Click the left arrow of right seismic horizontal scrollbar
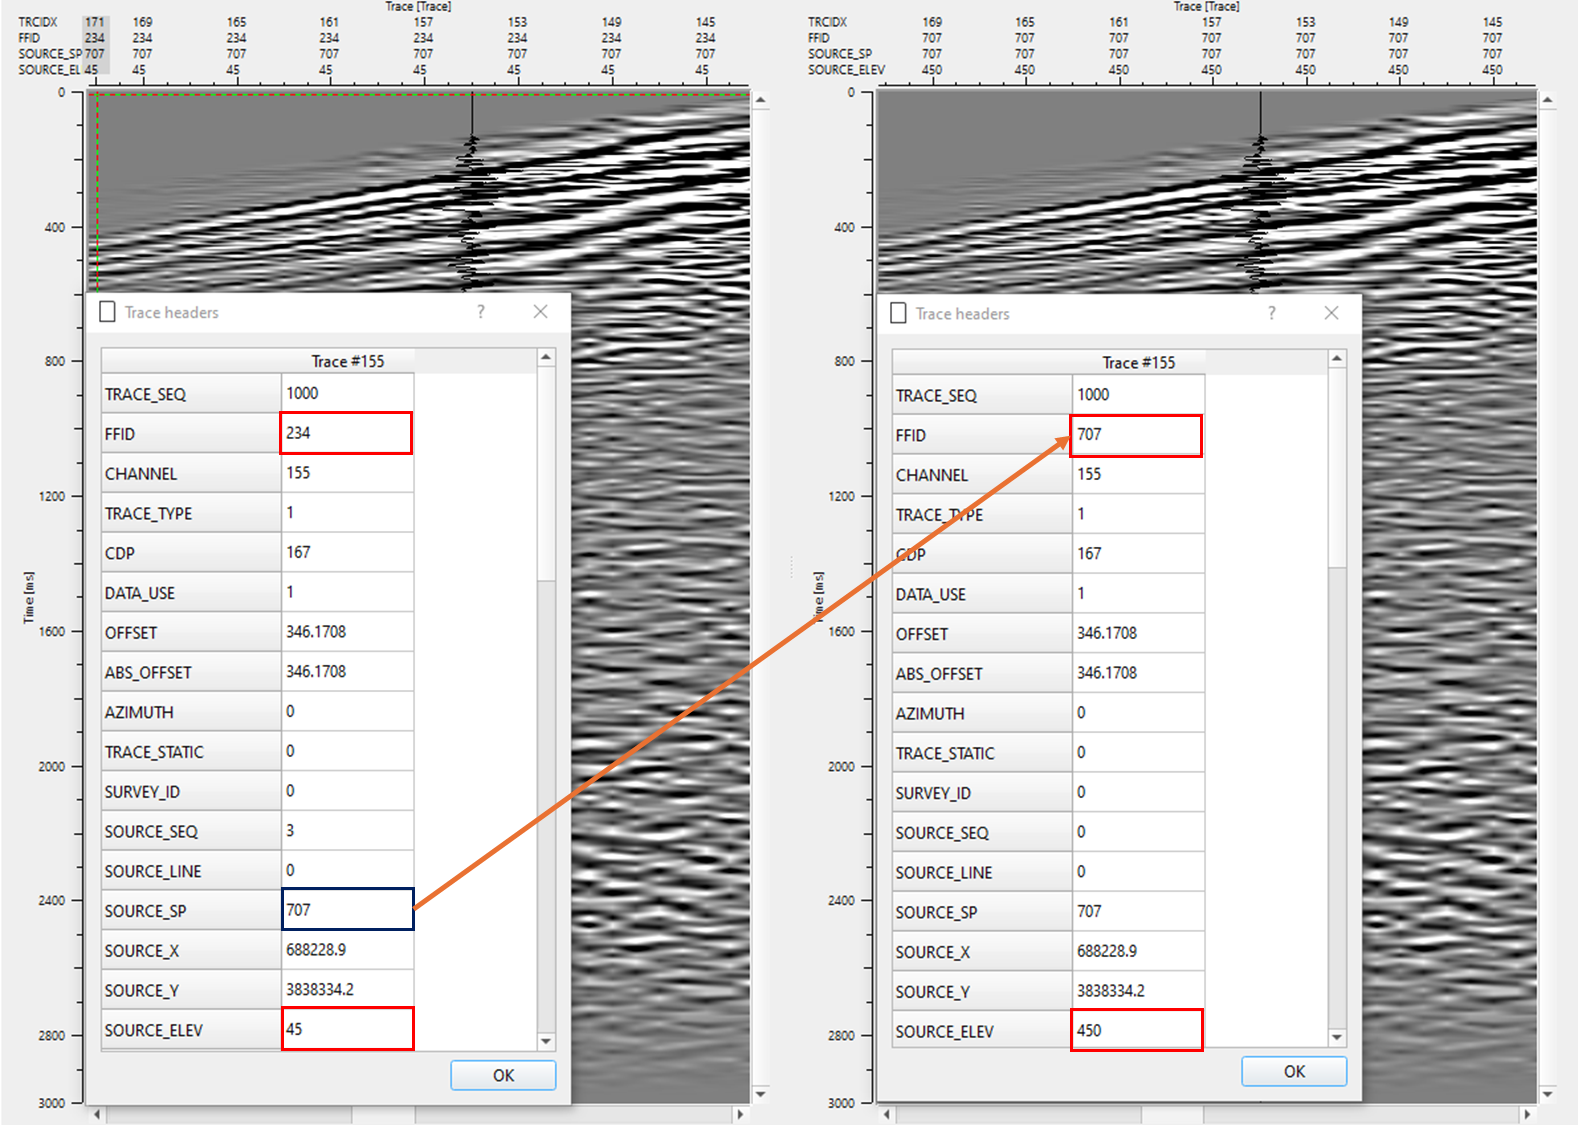Image resolution: width=1578 pixels, height=1125 pixels. 887,1114
